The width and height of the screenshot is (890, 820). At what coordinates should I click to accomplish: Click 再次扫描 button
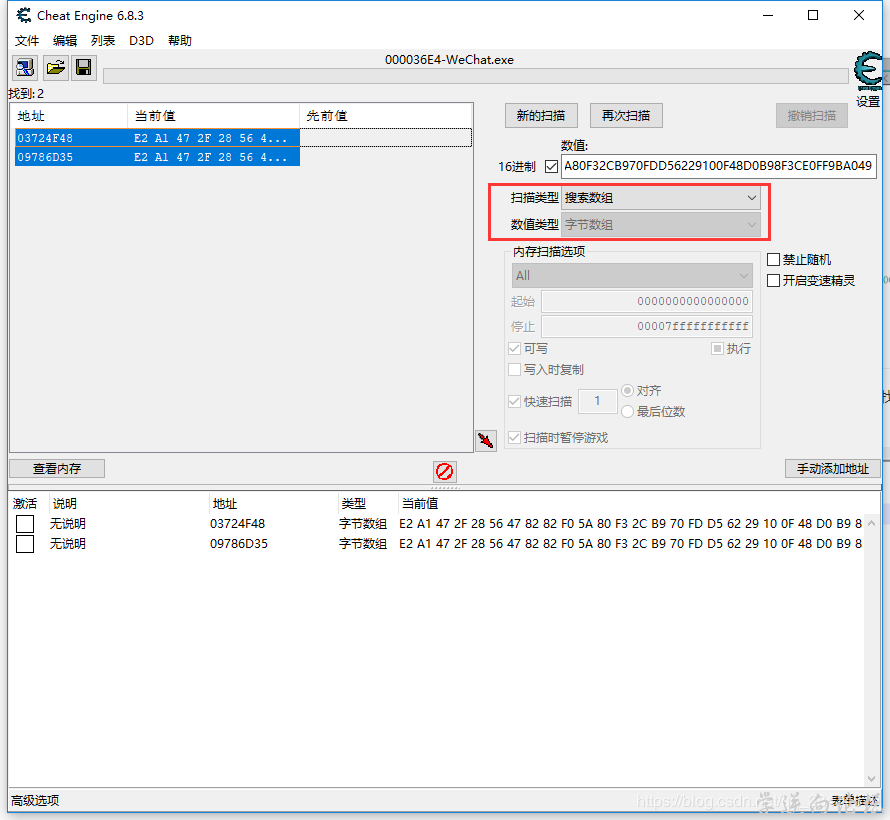coord(626,116)
